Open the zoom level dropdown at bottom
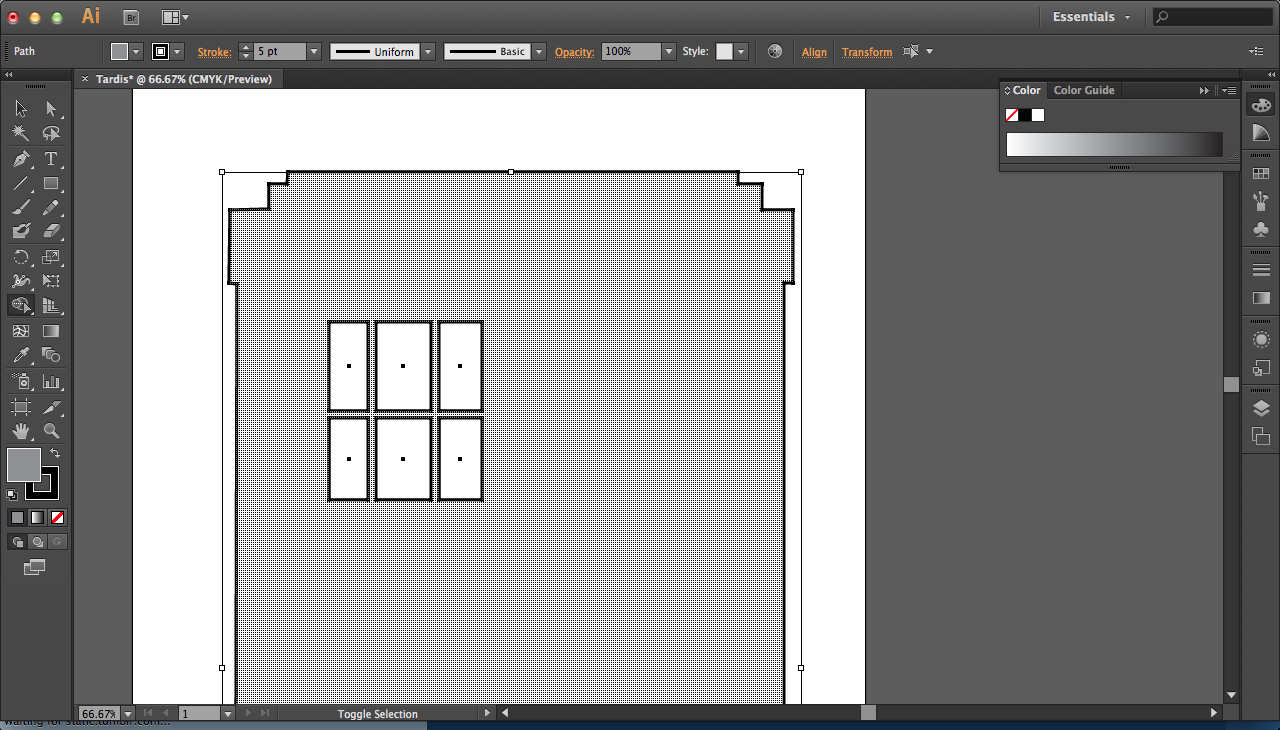1280x730 pixels. click(127, 713)
